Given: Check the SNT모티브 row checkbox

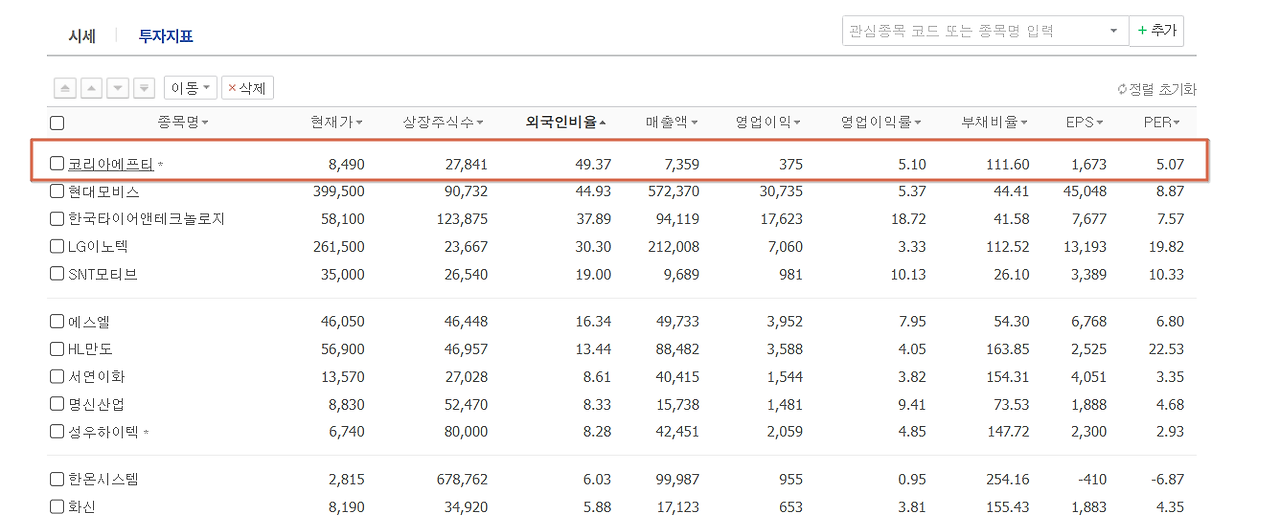Looking at the screenshot, I should 57,274.
